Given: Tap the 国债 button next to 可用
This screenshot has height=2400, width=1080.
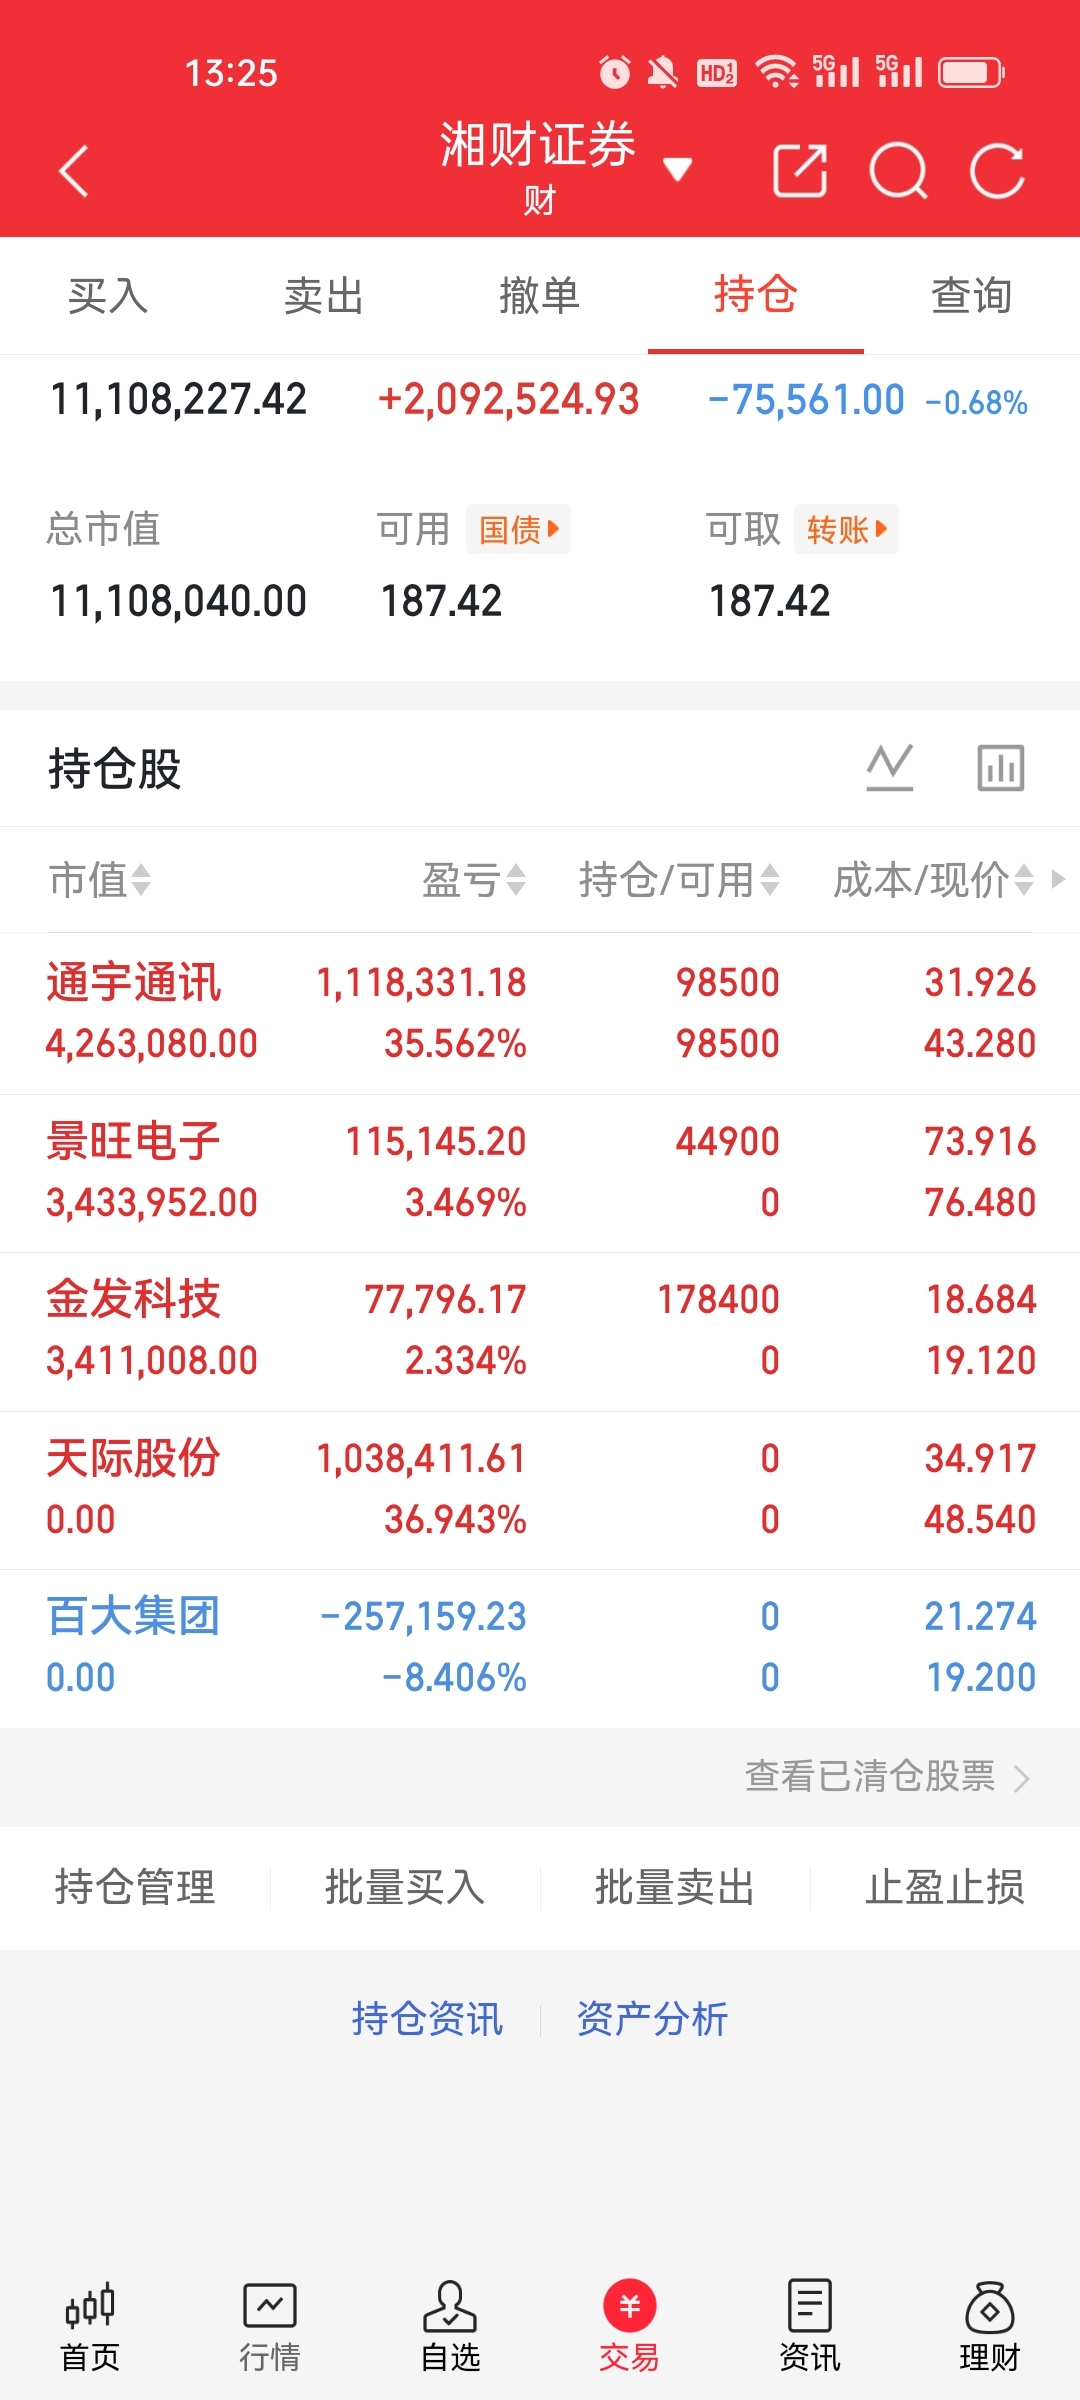Looking at the screenshot, I should pos(518,529).
